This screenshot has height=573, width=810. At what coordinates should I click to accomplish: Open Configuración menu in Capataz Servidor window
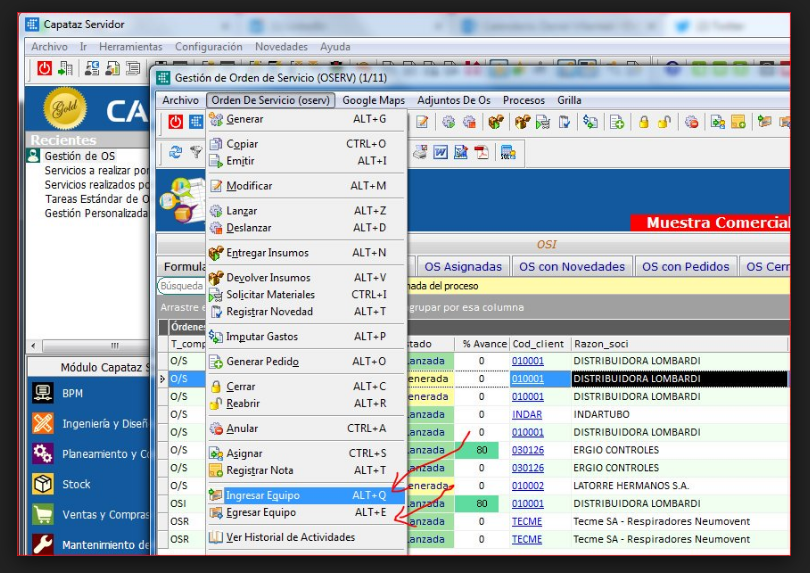coord(209,47)
